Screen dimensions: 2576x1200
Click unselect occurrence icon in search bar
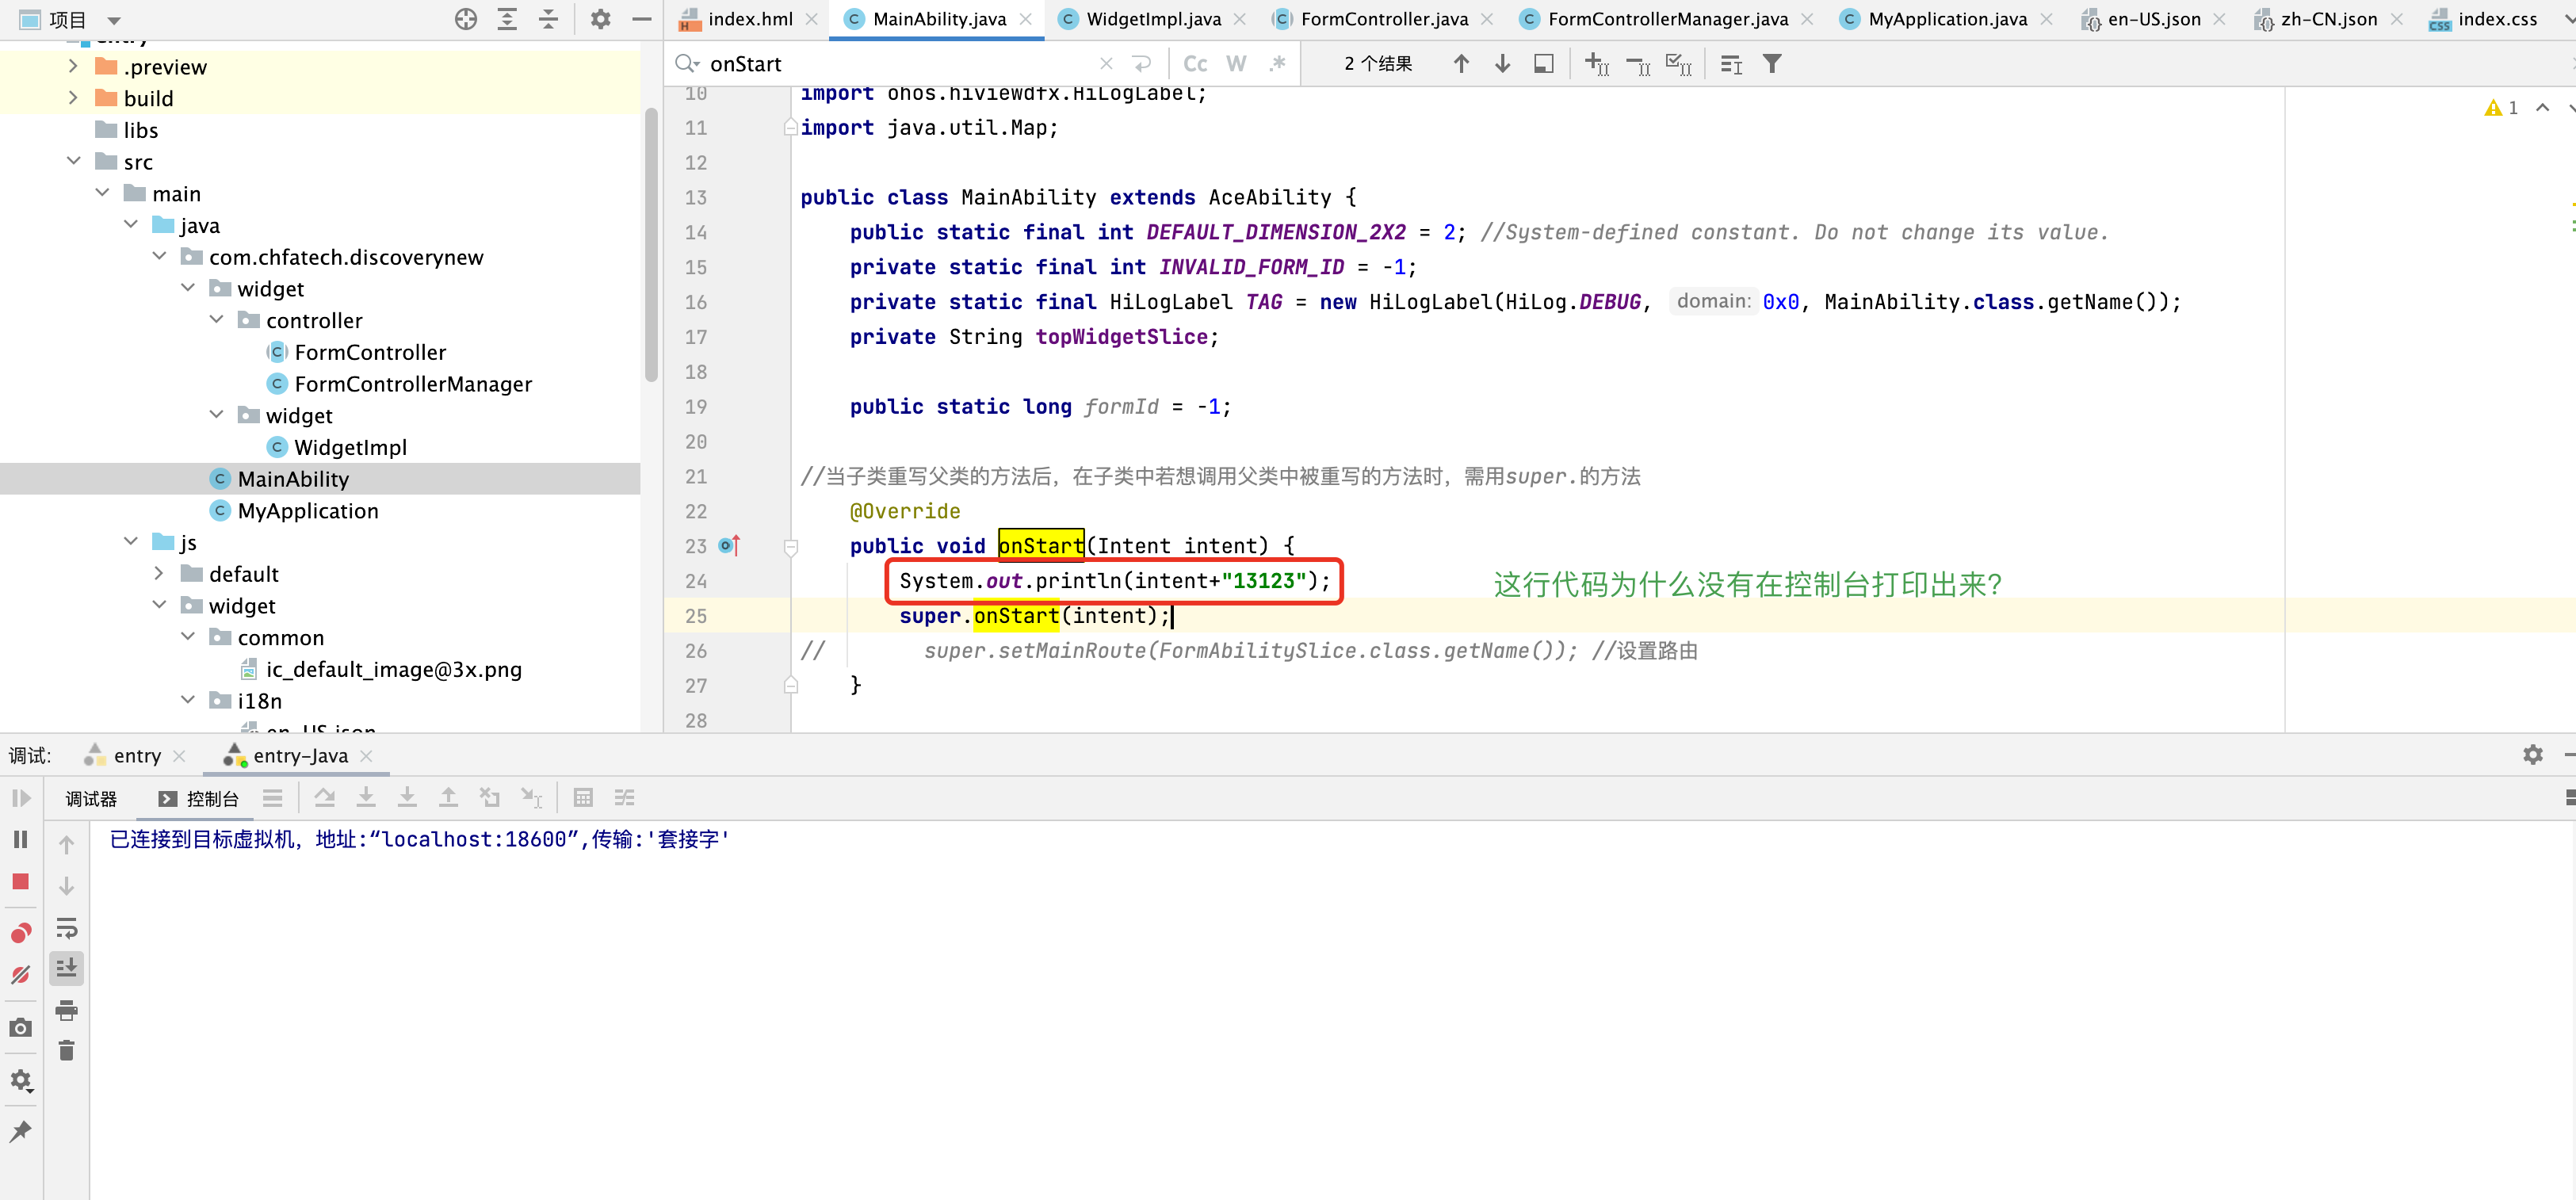point(1638,65)
